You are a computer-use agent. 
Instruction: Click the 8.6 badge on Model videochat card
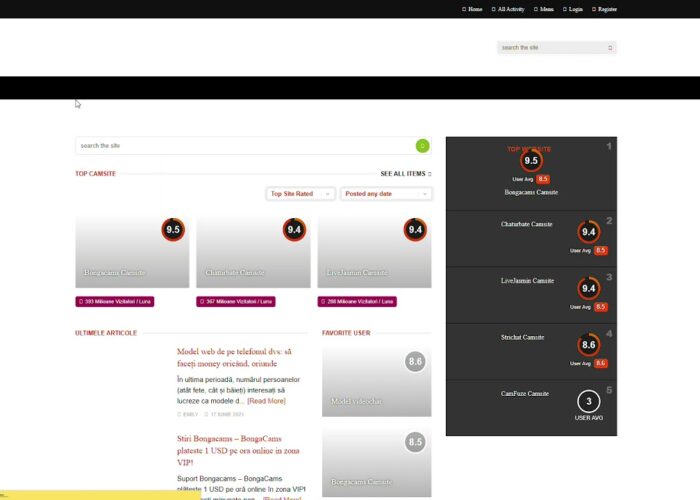[x=415, y=361]
